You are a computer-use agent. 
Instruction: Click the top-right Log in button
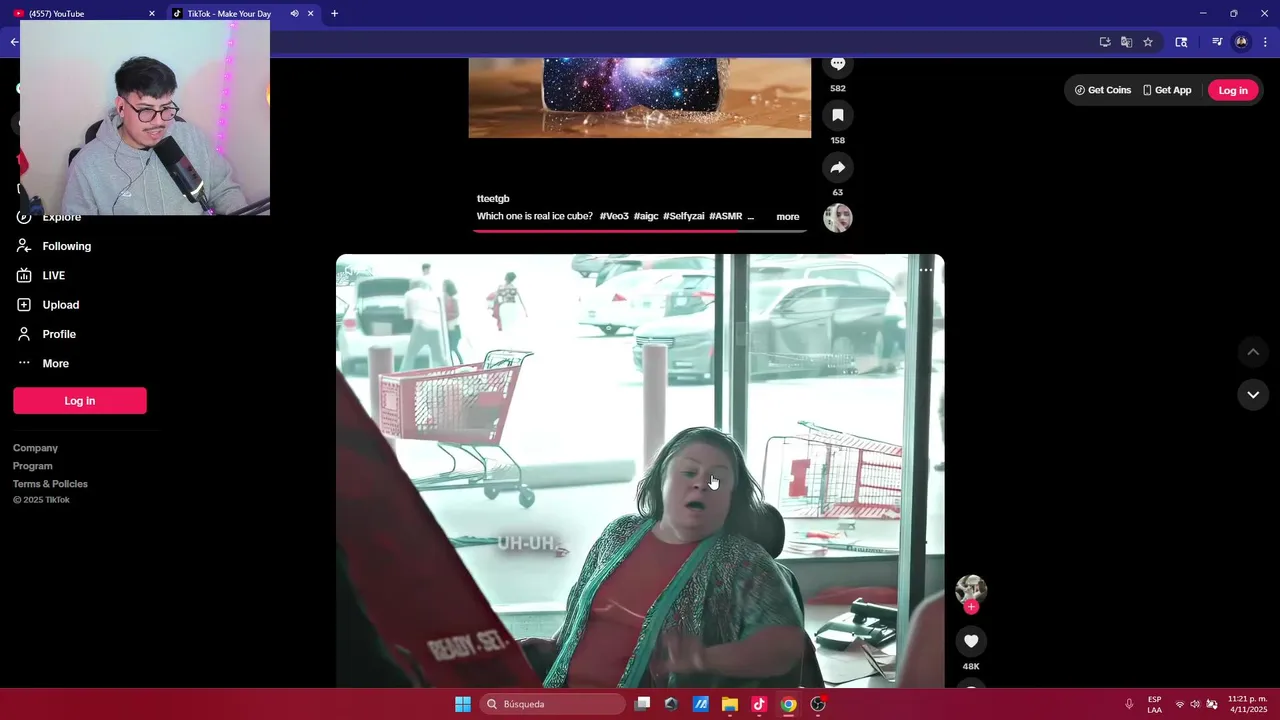click(1233, 90)
